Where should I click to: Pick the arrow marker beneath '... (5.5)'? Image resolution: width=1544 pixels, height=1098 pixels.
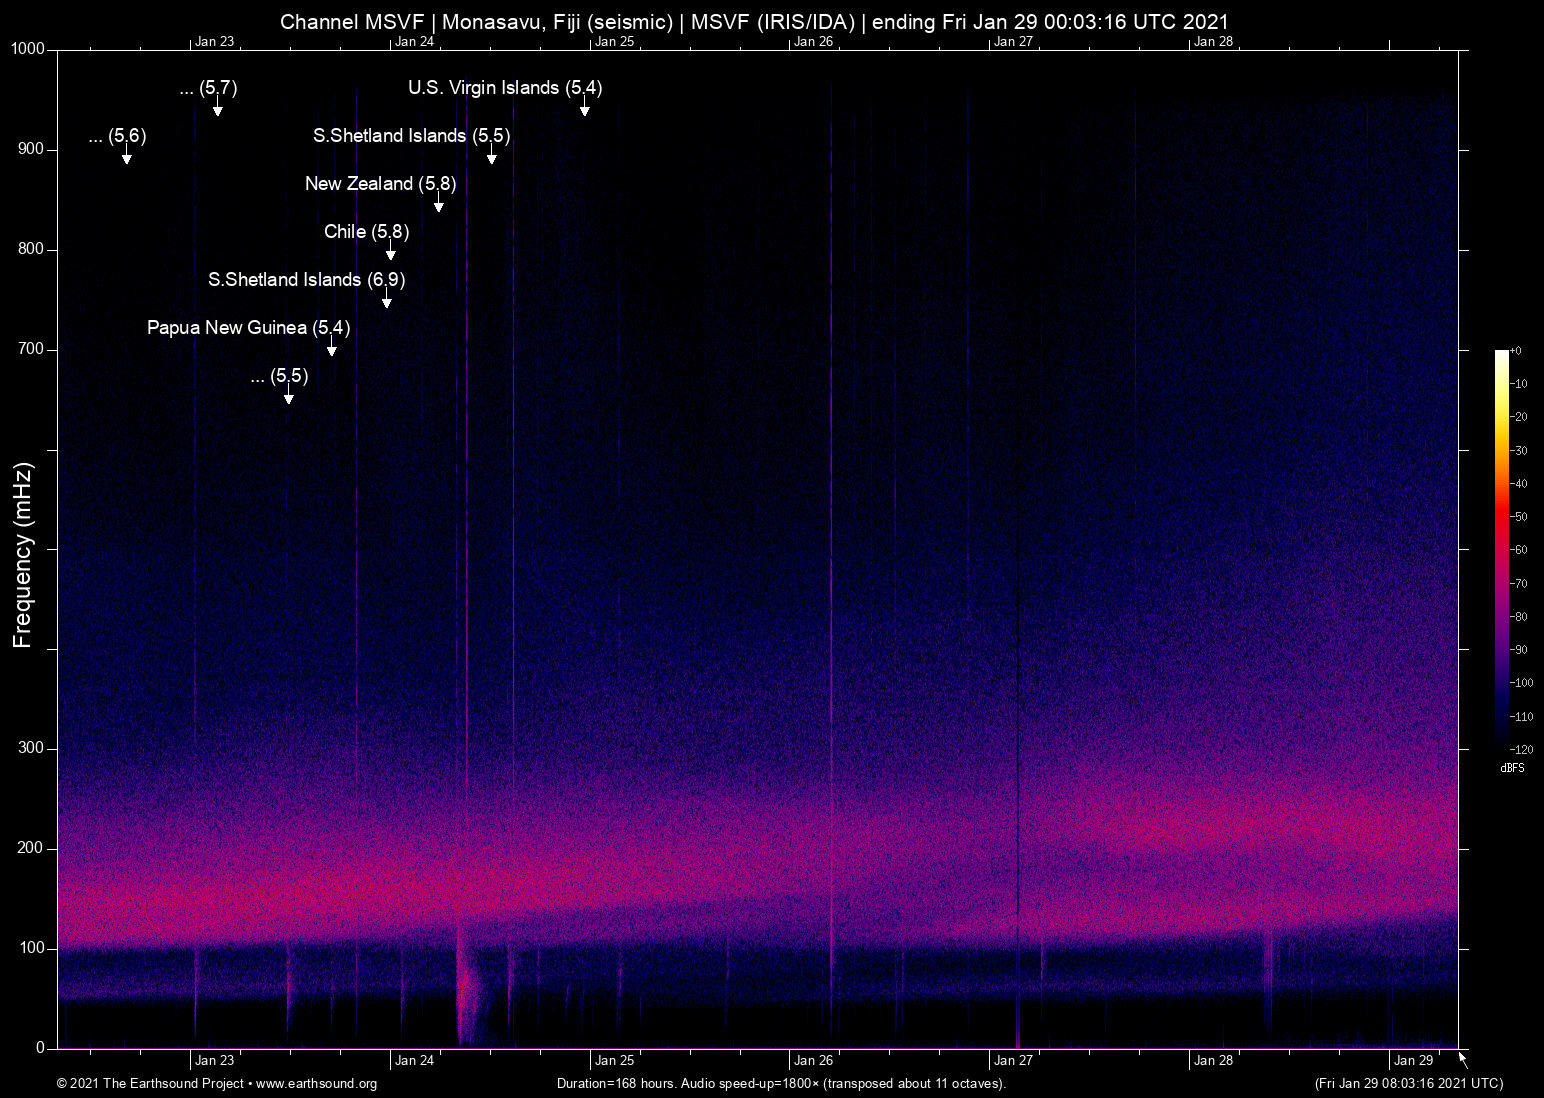coord(288,396)
